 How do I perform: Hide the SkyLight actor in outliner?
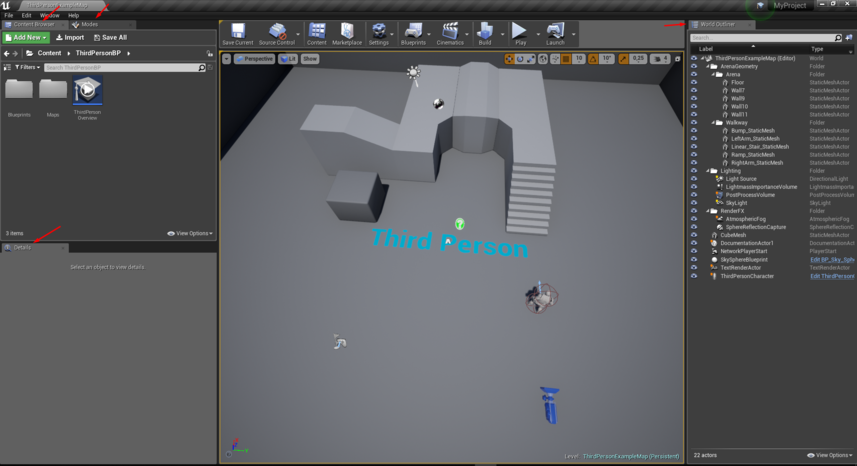click(x=694, y=203)
